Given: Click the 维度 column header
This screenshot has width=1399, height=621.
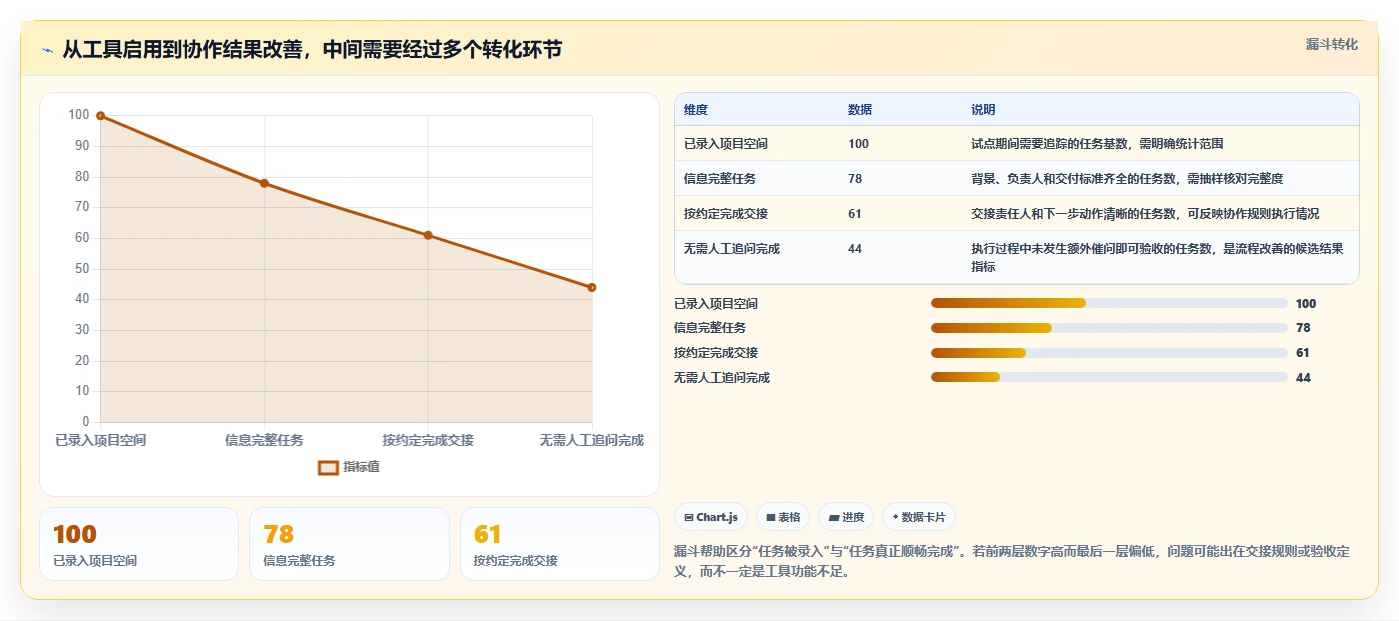Looking at the screenshot, I should [x=696, y=110].
